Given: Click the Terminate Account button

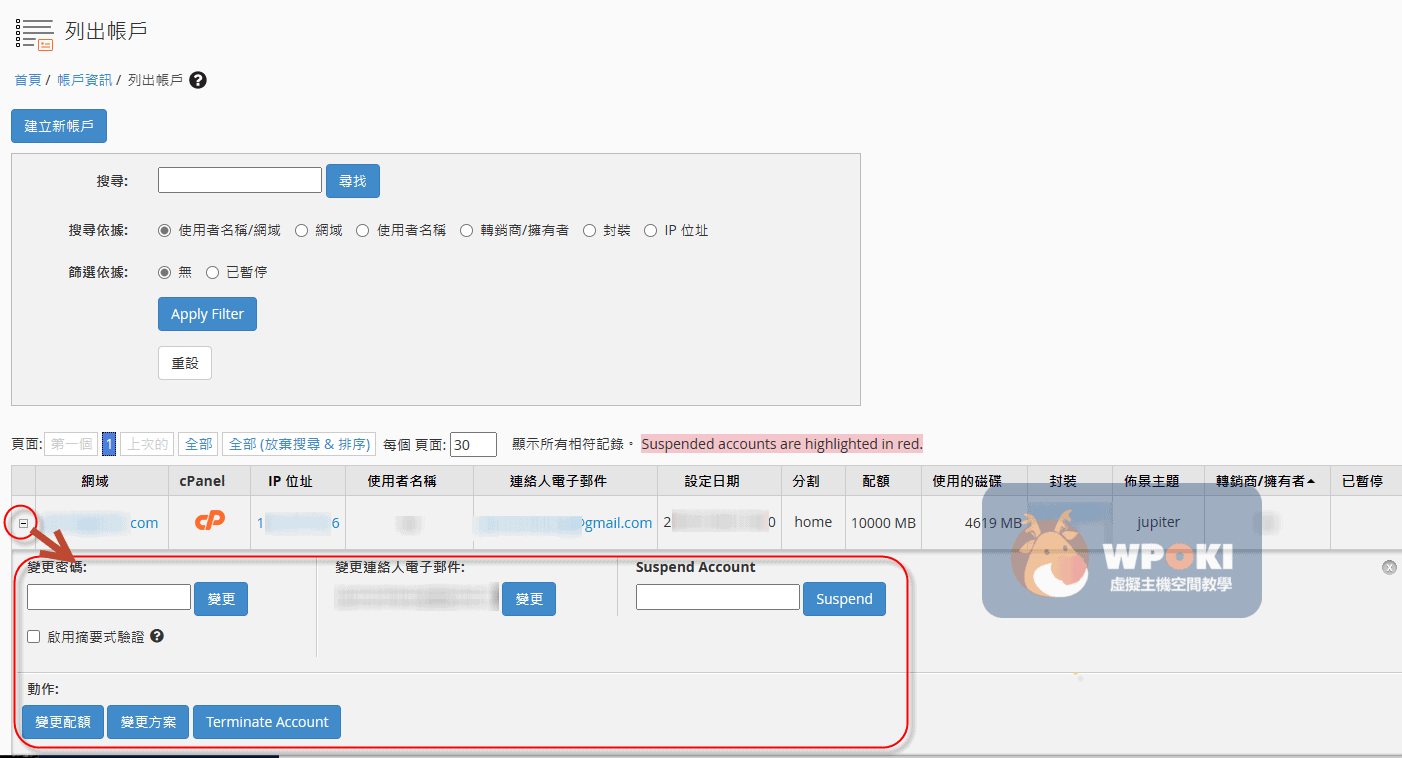Looking at the screenshot, I should click(x=267, y=722).
